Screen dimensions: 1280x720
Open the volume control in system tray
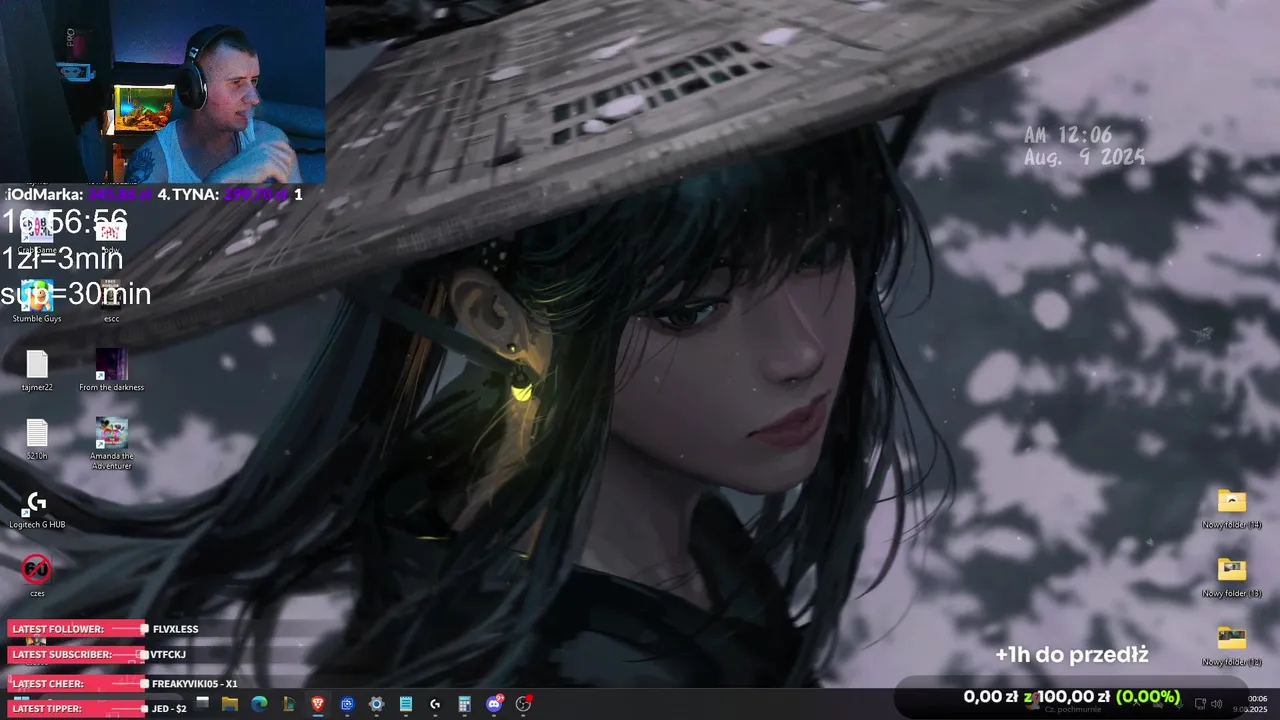click(1219, 704)
